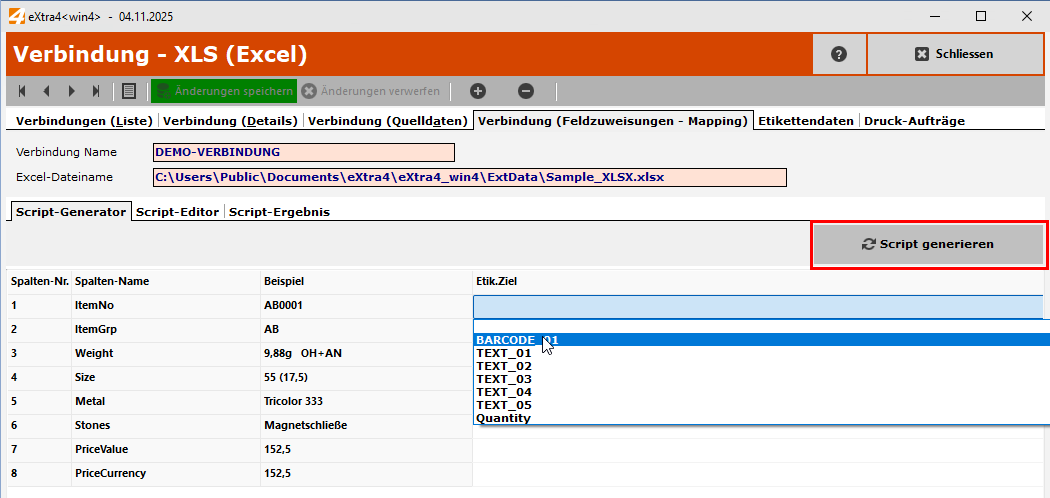Remove record with minus icon

[x=526, y=91]
